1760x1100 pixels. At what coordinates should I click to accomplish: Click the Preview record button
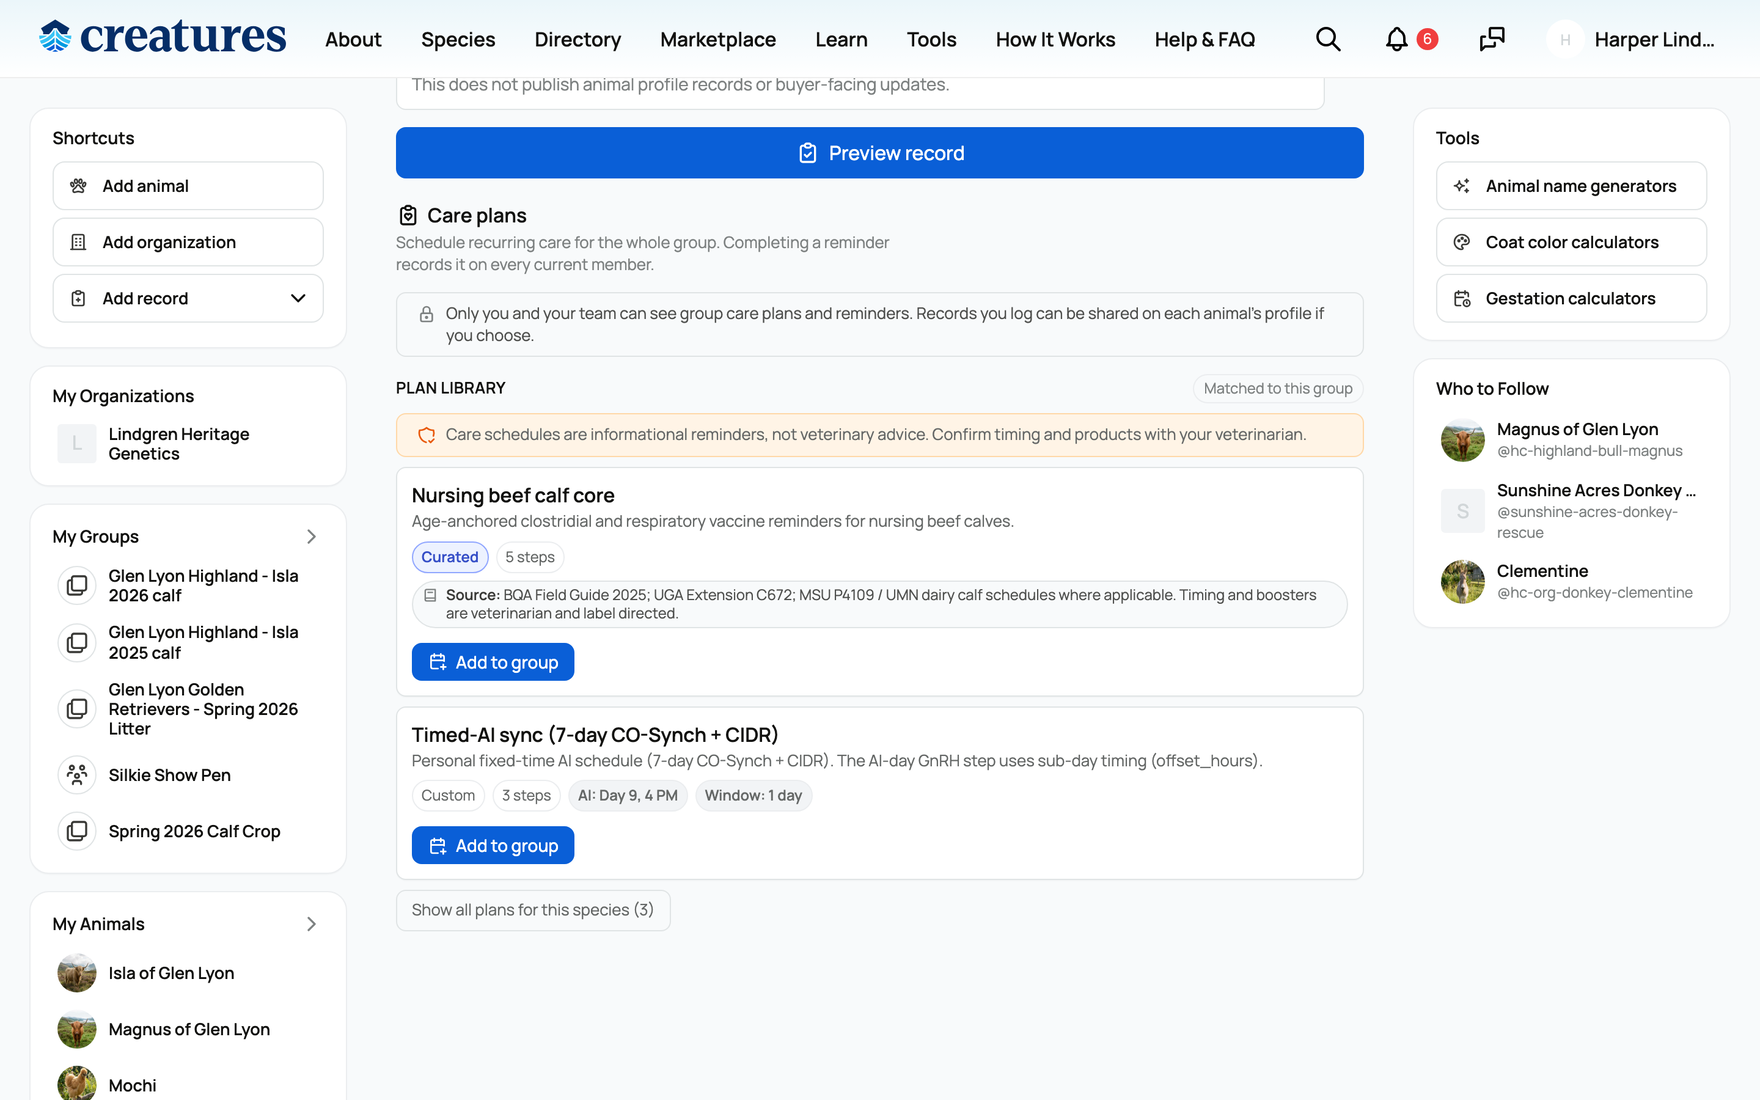coord(880,153)
